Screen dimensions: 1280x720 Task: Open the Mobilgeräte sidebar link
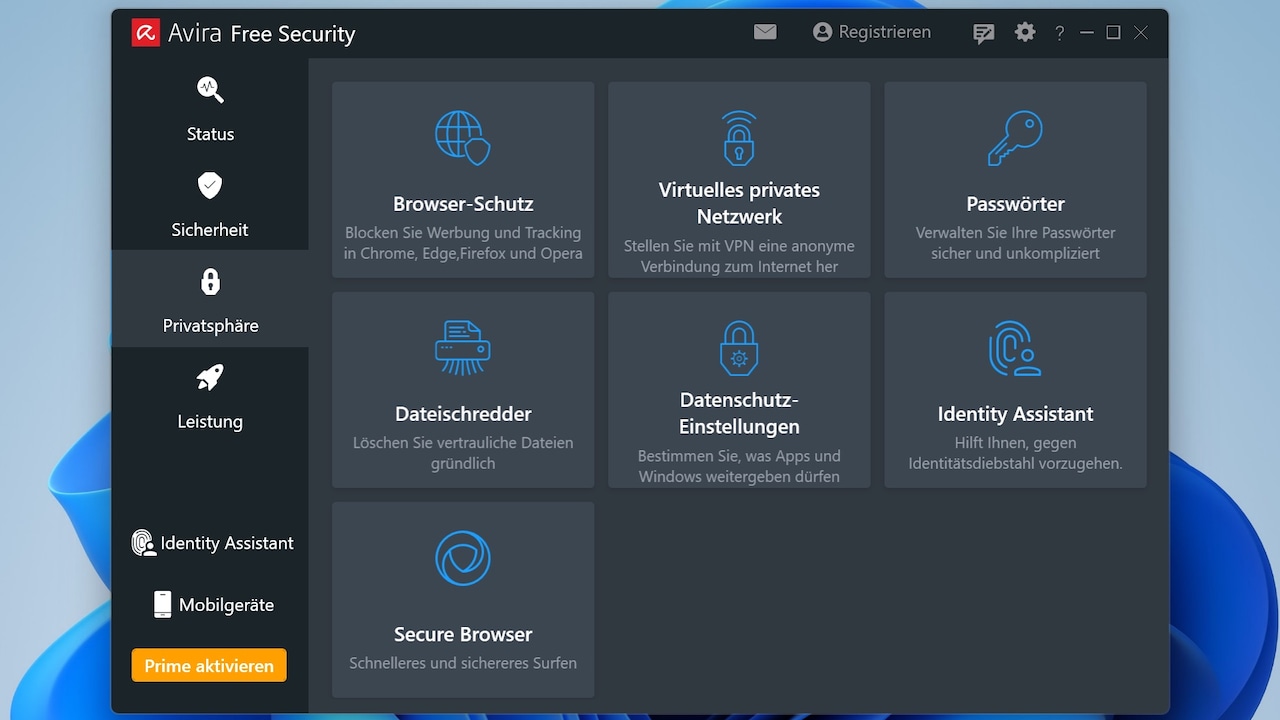tap(226, 605)
